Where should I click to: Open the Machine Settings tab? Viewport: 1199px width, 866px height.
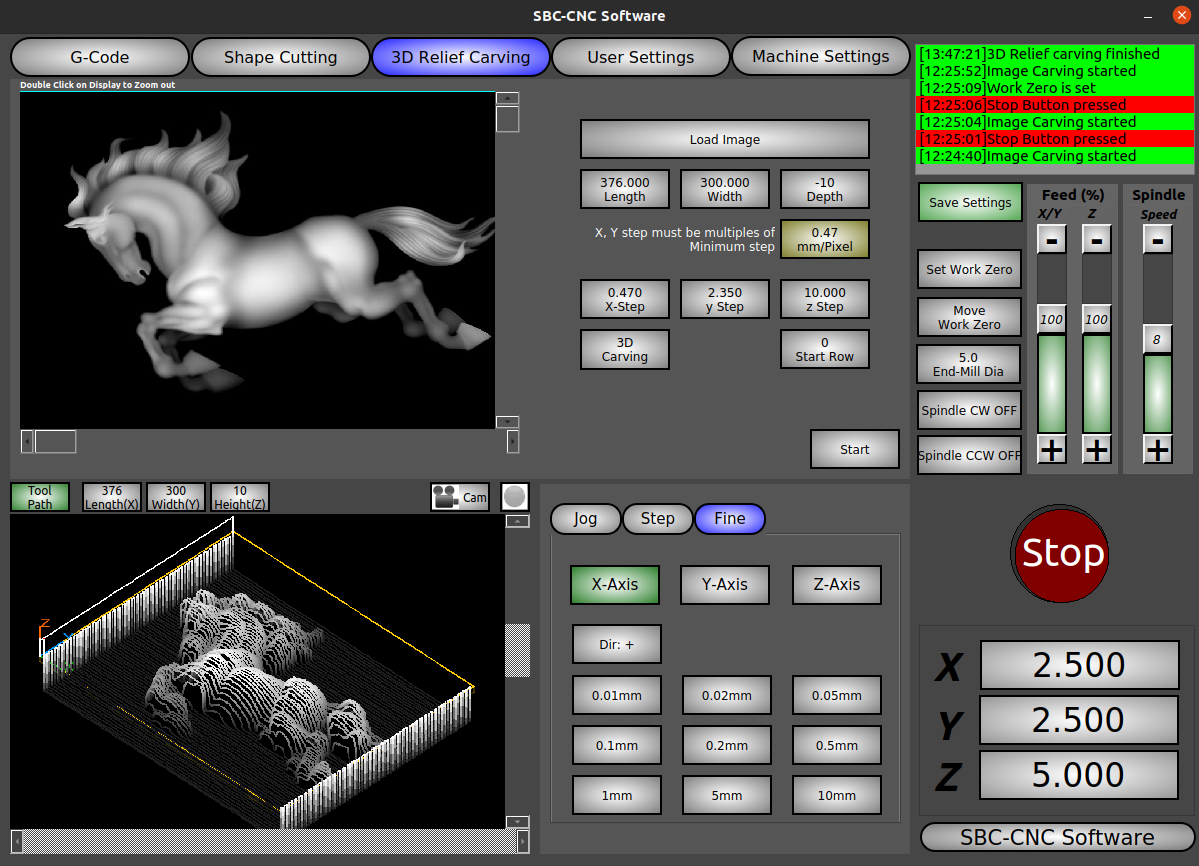(x=820, y=57)
